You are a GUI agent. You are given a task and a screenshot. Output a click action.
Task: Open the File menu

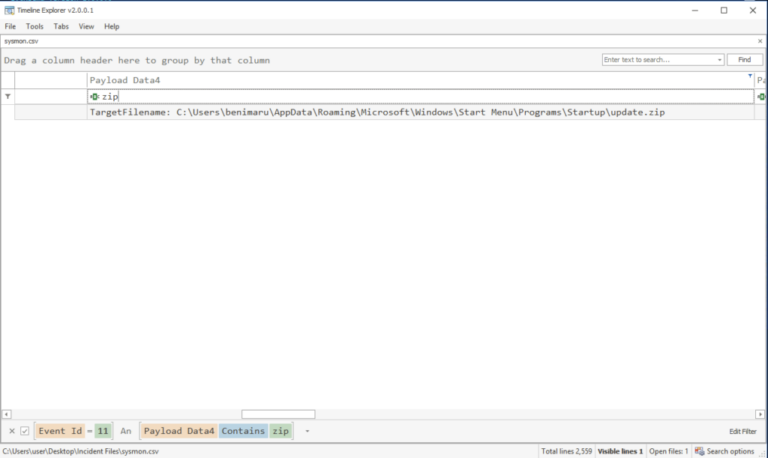tap(10, 26)
